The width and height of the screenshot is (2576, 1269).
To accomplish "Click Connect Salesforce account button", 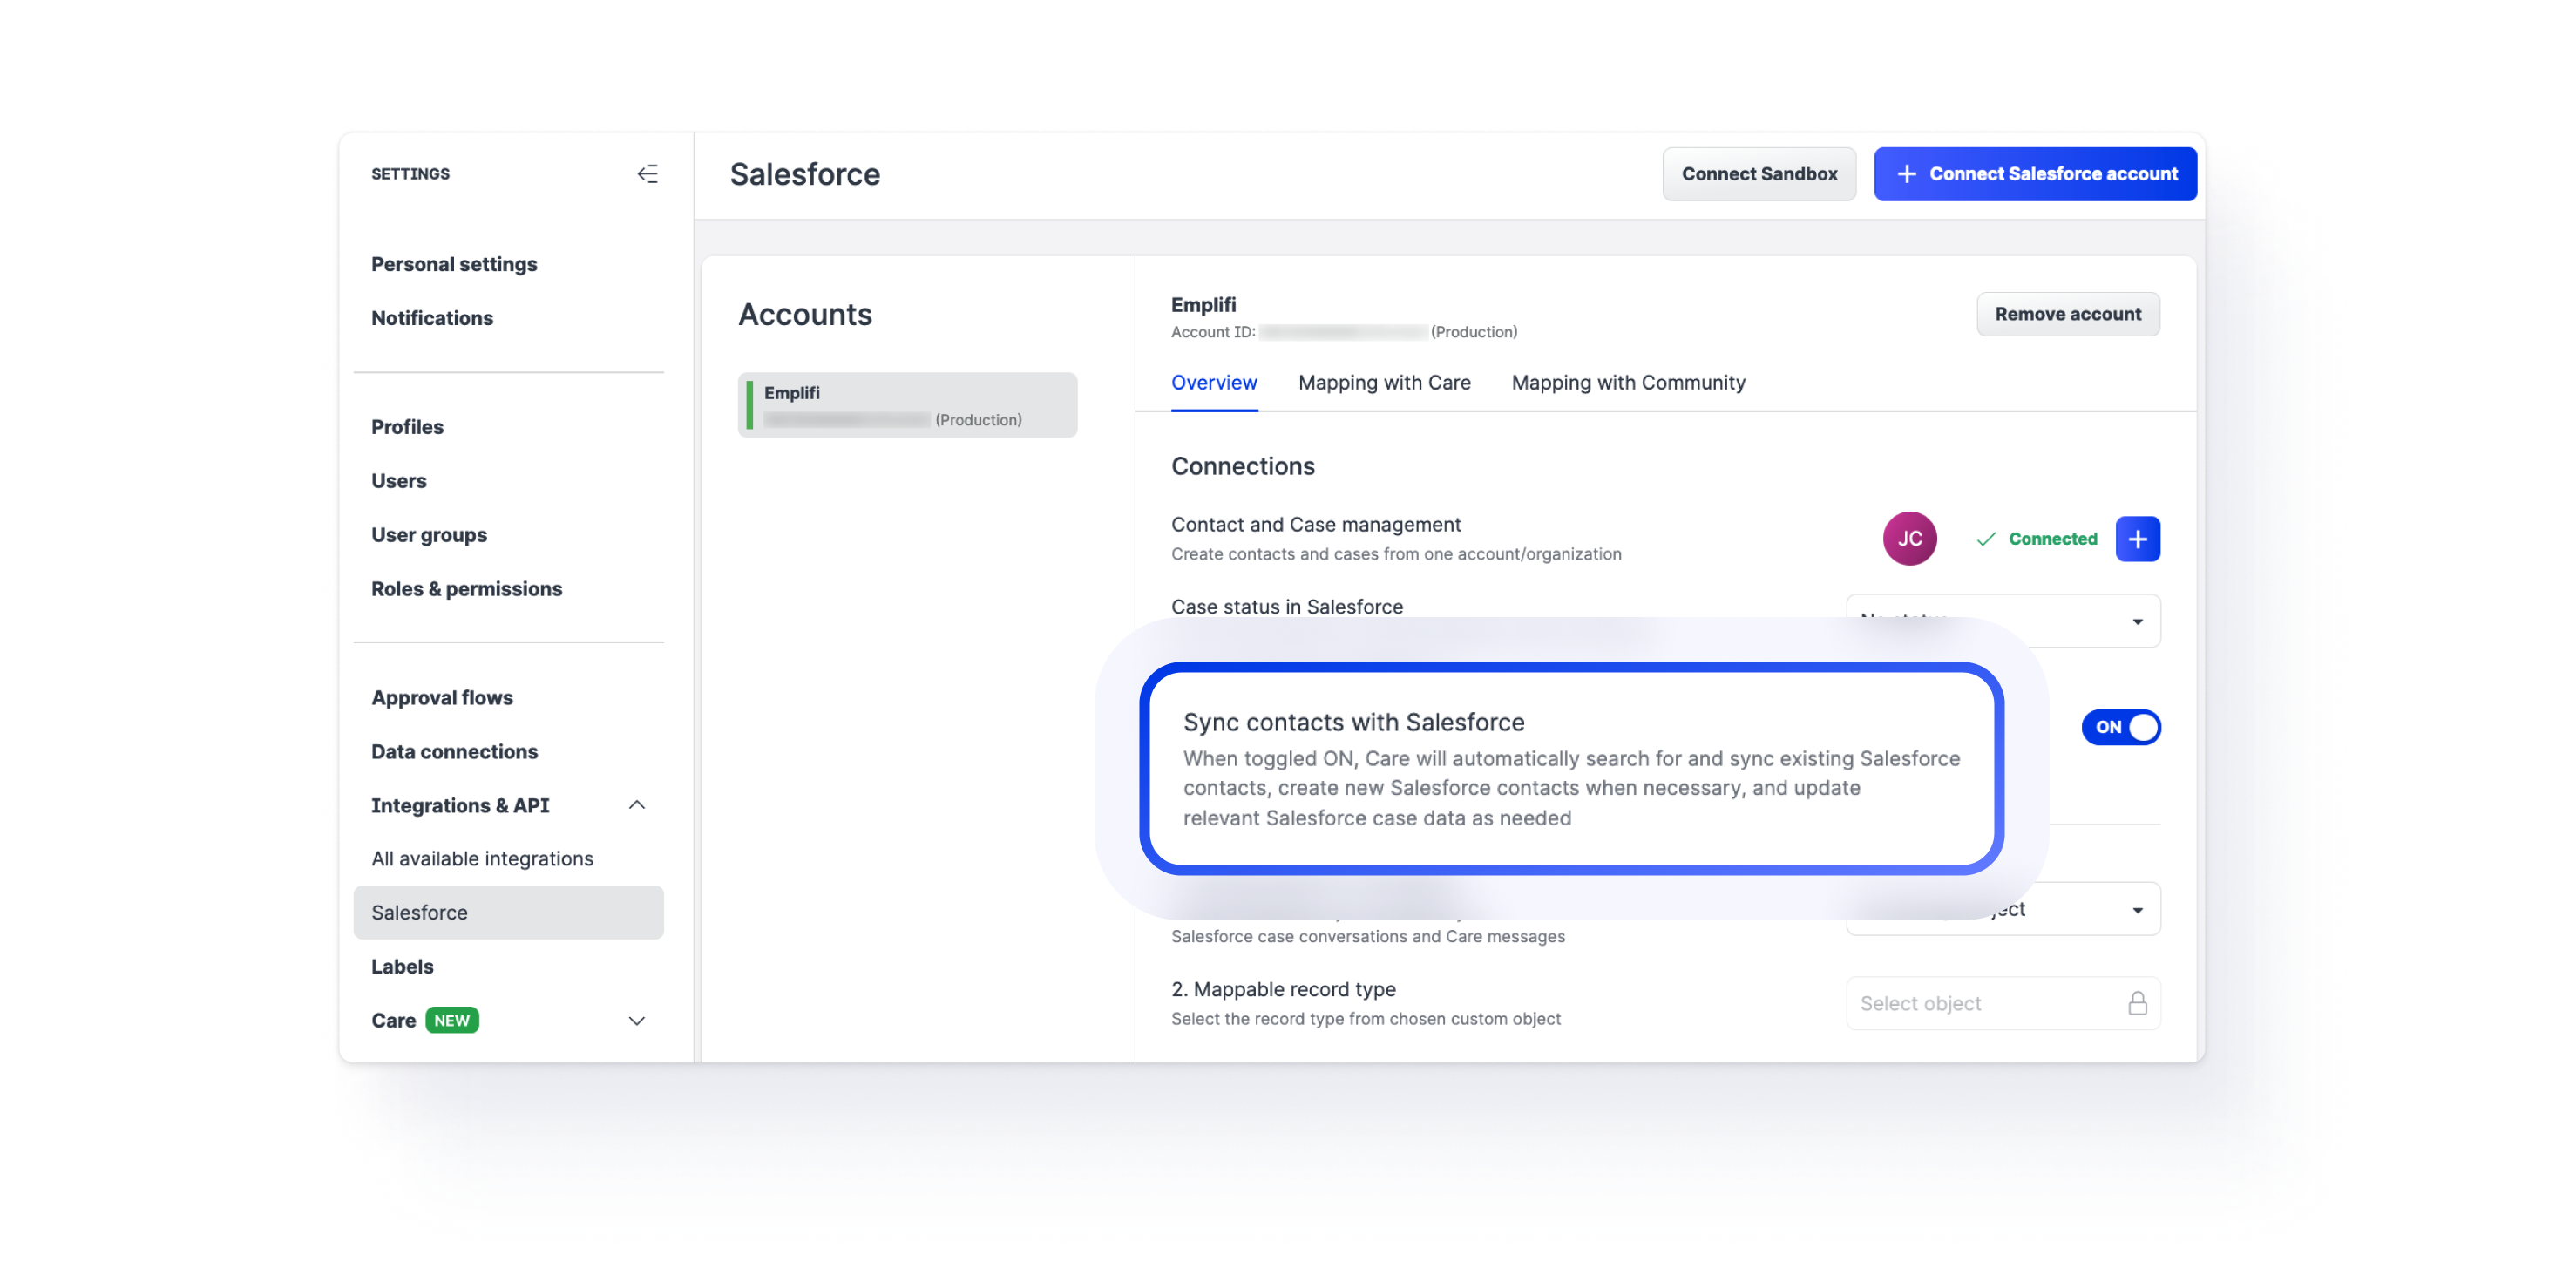I will 2034,174.
